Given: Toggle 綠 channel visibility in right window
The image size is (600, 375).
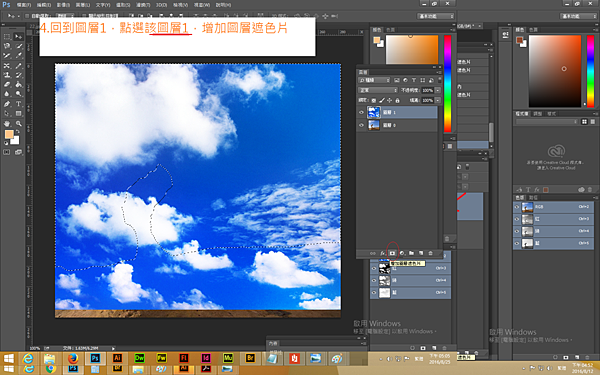Looking at the screenshot, I should [517, 231].
